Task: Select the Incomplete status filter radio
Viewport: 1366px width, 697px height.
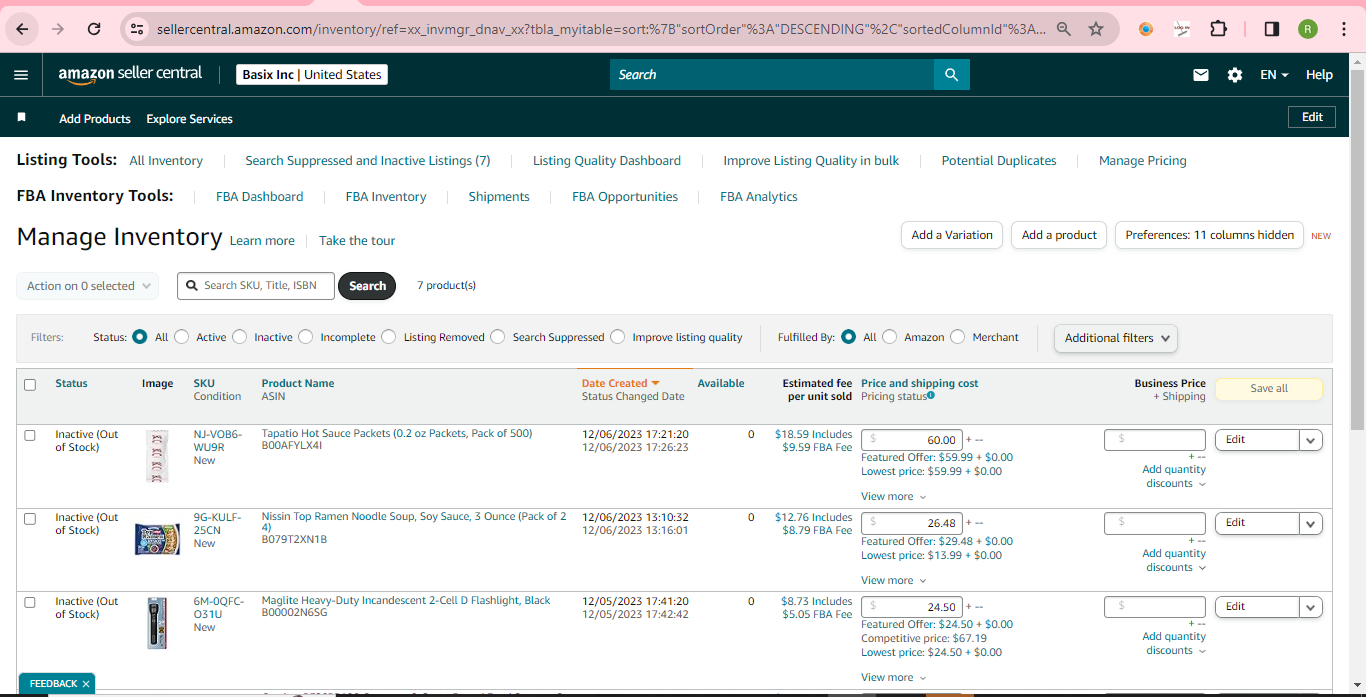Action: click(306, 337)
